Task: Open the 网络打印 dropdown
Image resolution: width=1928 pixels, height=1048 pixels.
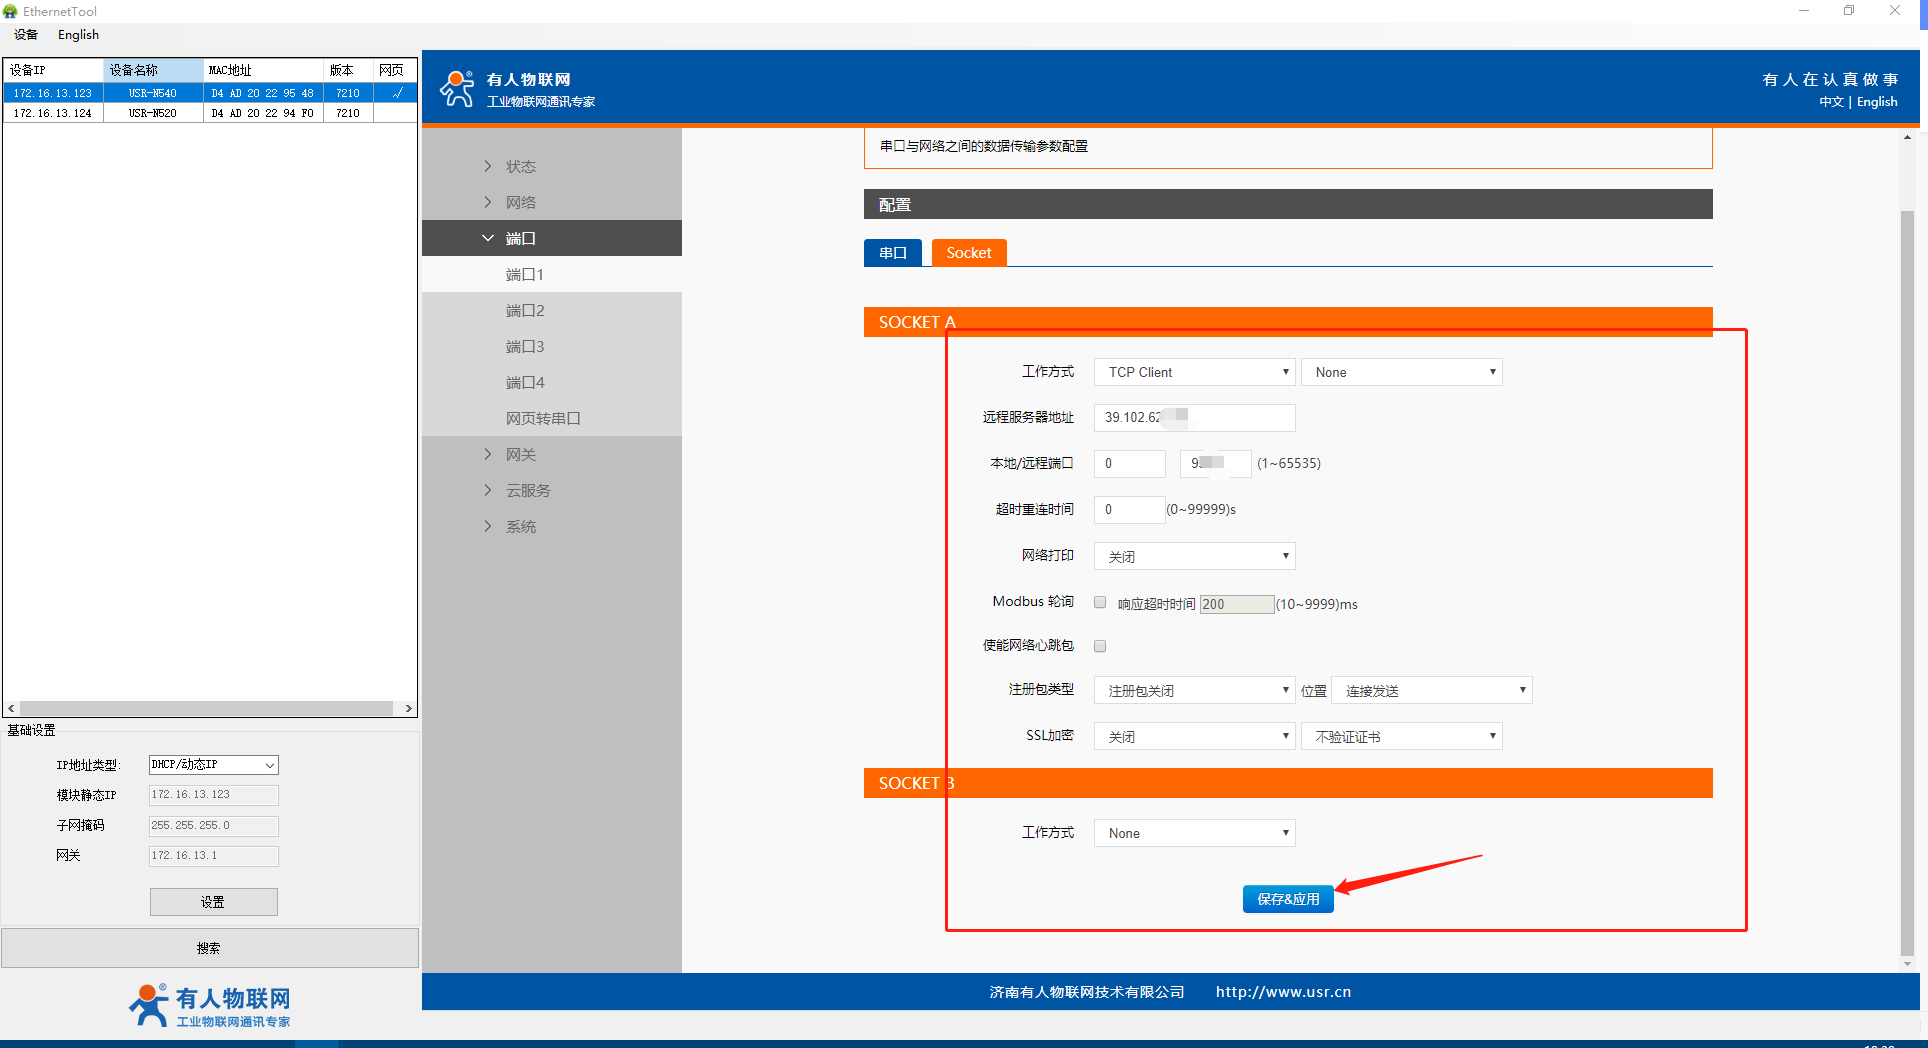Action: coord(1194,556)
